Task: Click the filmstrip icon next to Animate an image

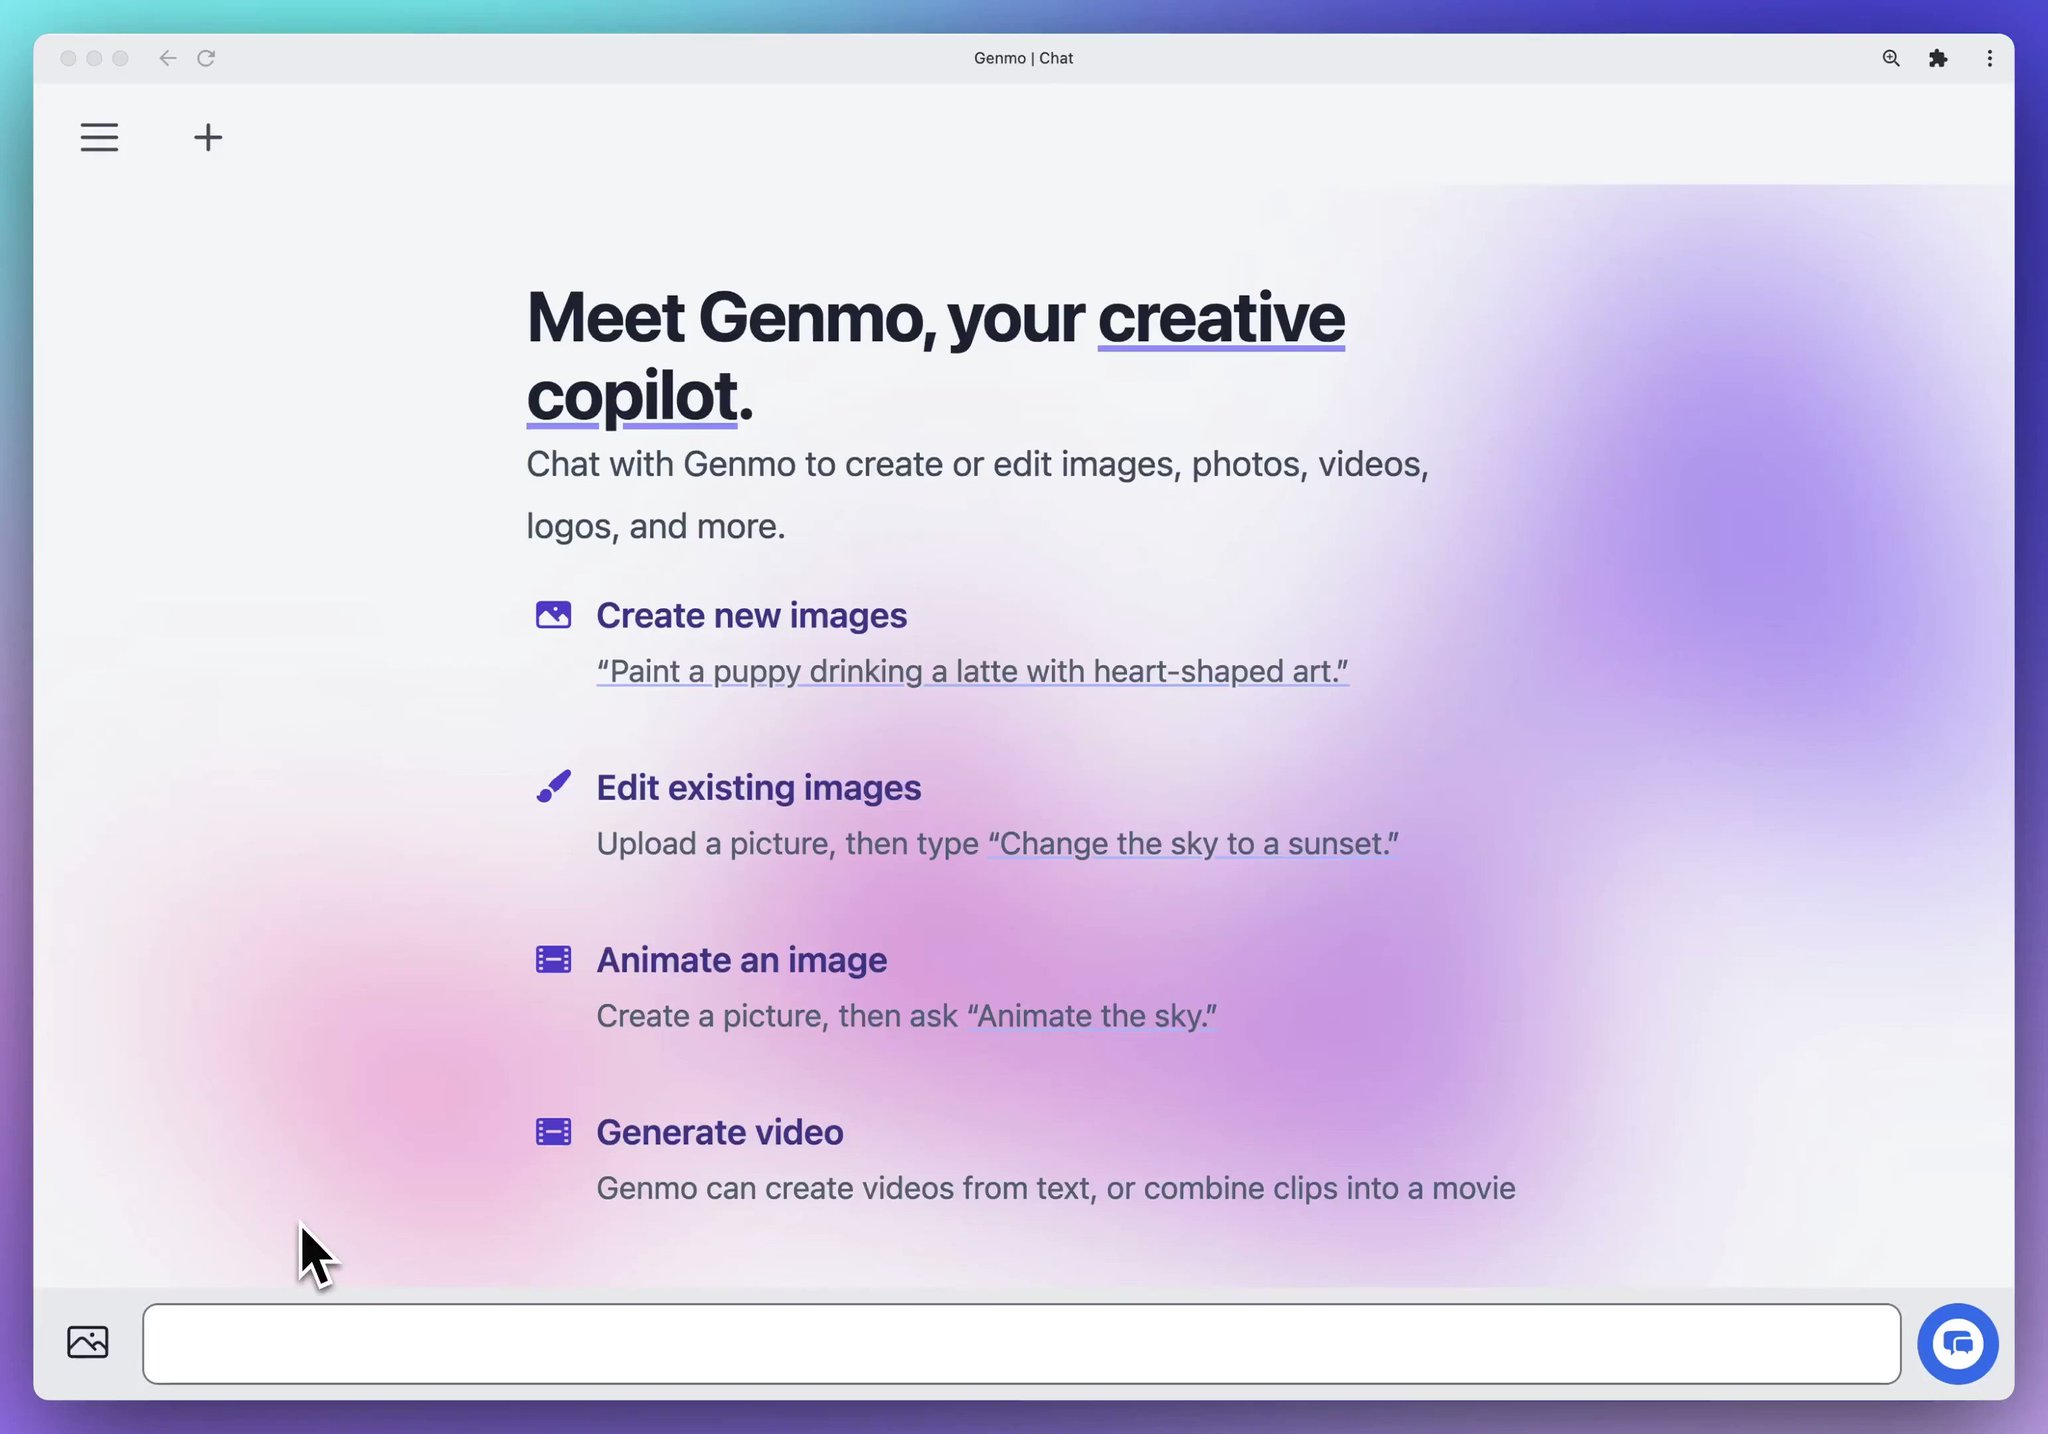Action: (552, 959)
